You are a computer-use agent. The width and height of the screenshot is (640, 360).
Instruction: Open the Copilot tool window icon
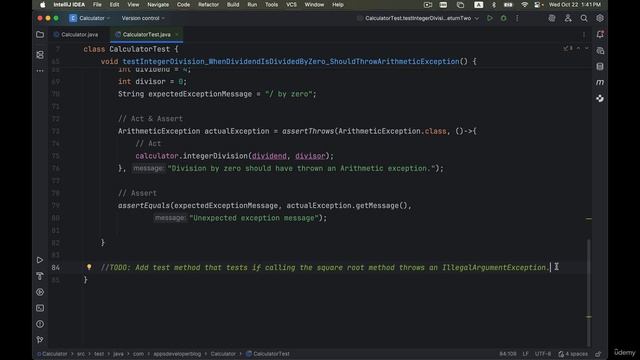[600, 98]
